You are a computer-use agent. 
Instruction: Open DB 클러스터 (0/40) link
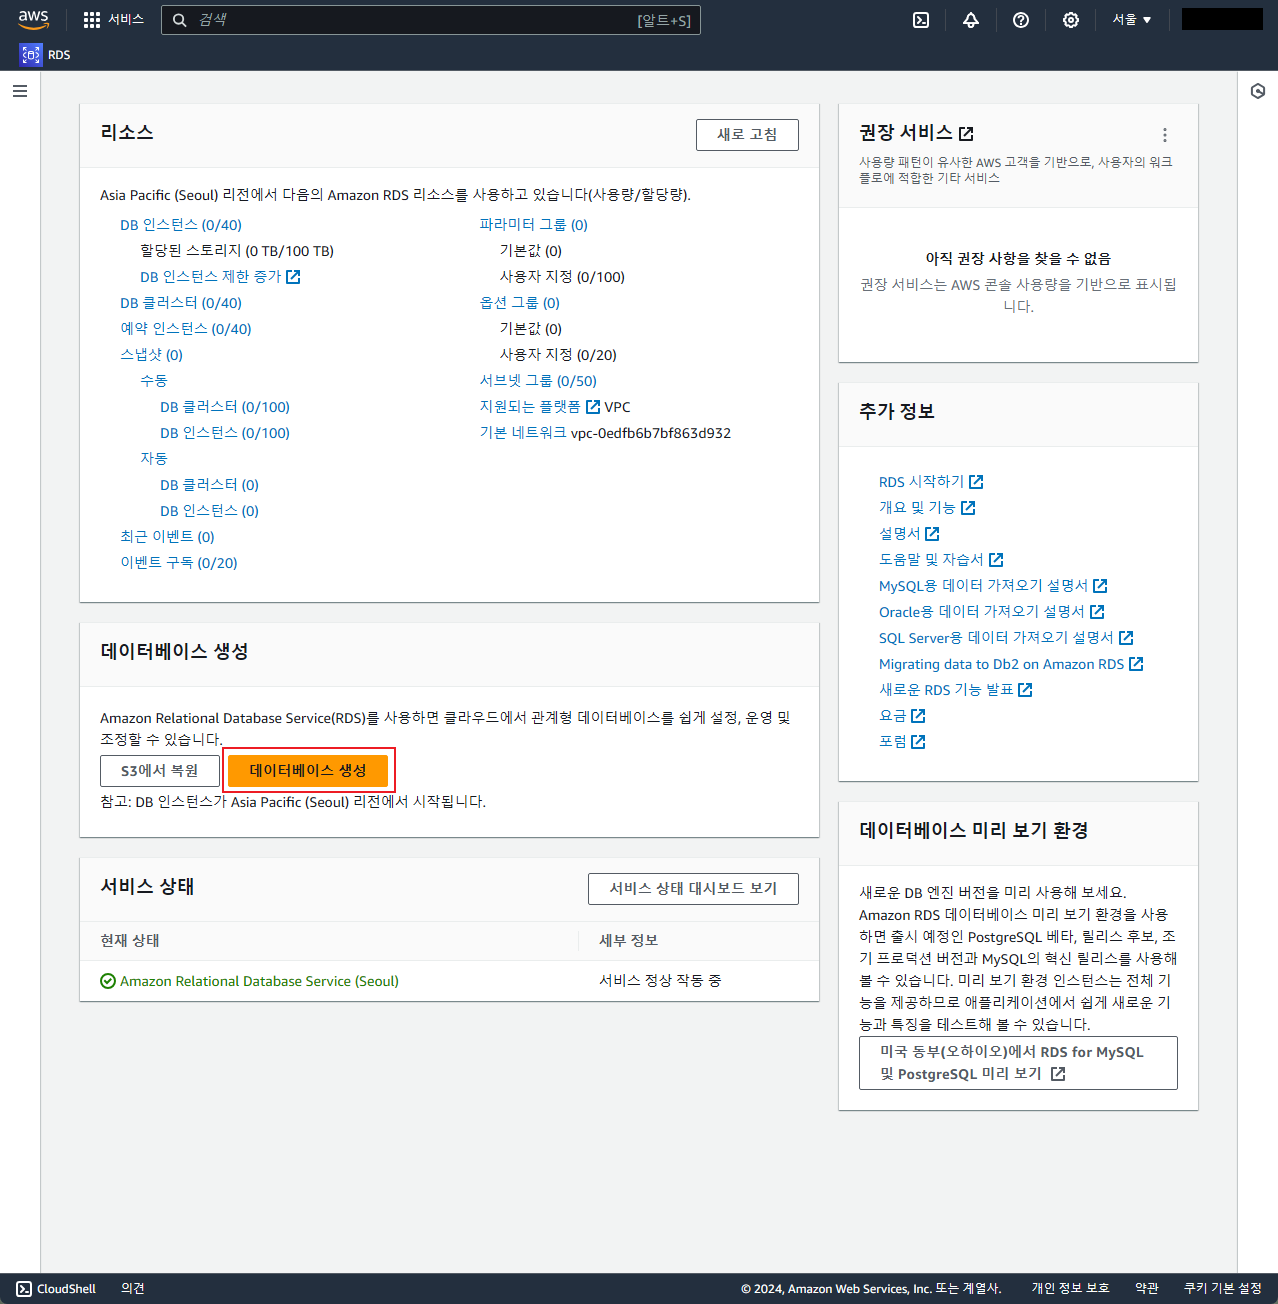coord(181,303)
